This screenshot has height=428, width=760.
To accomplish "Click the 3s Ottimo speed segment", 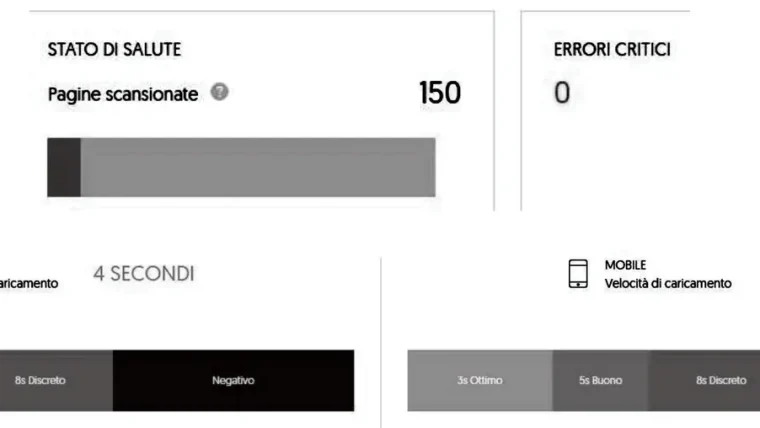I will 480,380.
